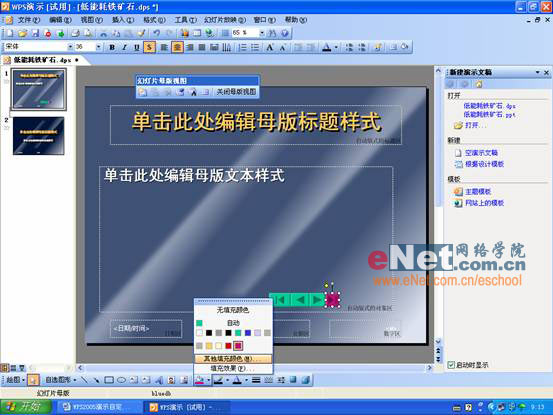
Task: Click 关闭母版视图 button
Action: [236, 92]
